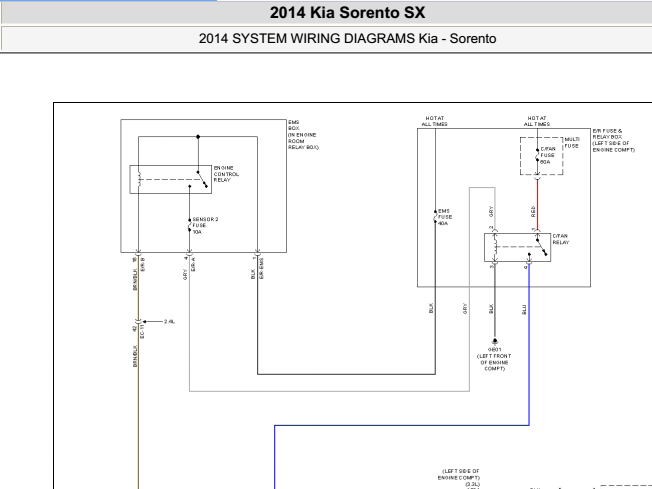
Task: Click the 'ENGINE CONTROL RELAY' label
Action: coord(226,174)
